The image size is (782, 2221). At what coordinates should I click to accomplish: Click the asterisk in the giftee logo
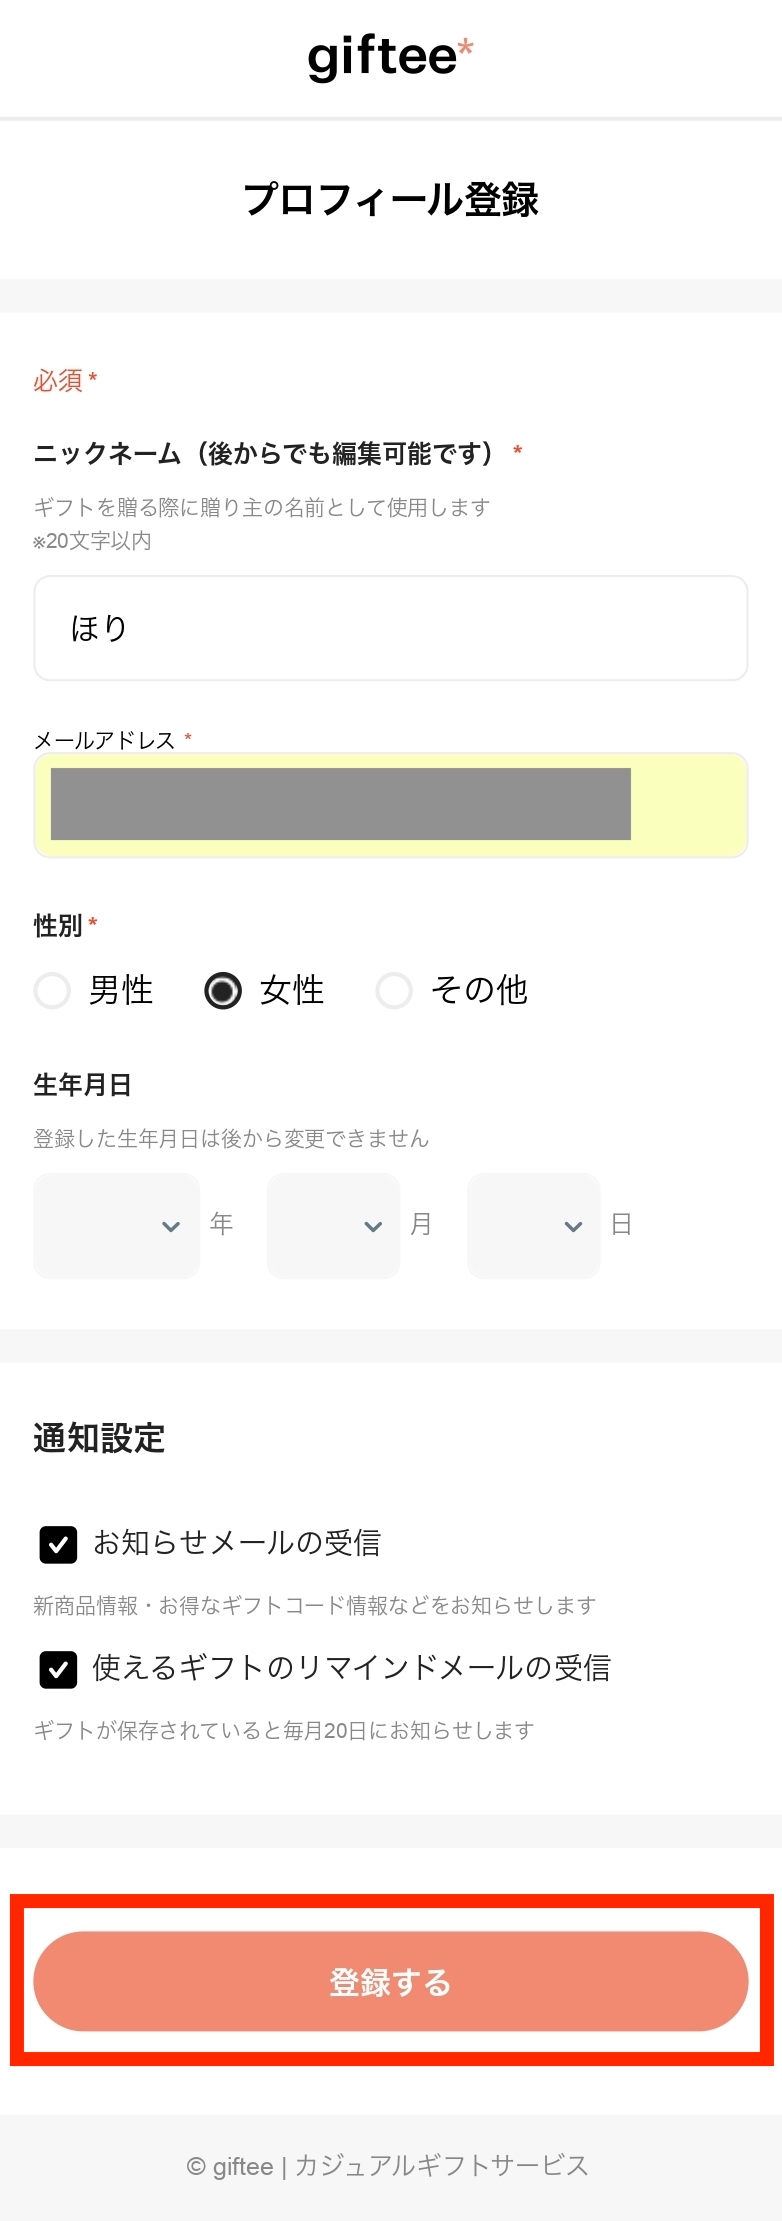(466, 44)
